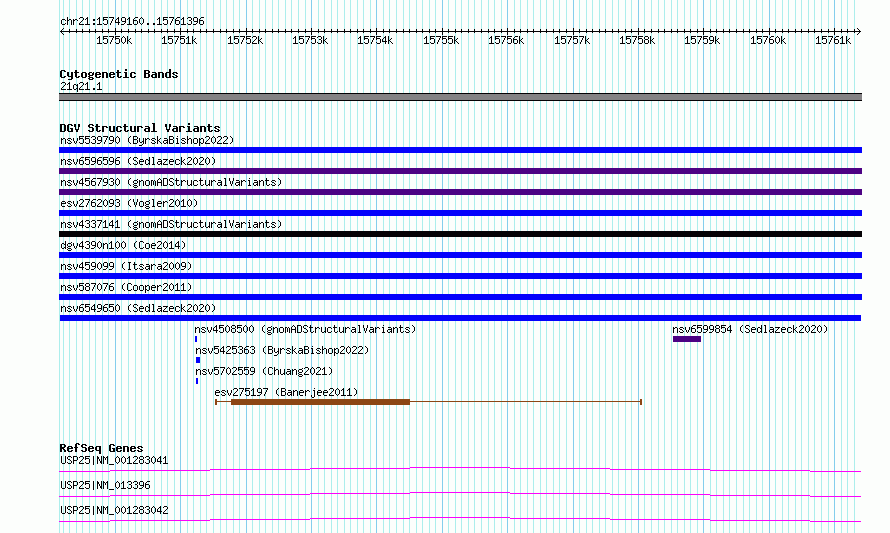Open the RefSeq Genes track heading
This screenshot has width=890, height=533.
[102, 448]
